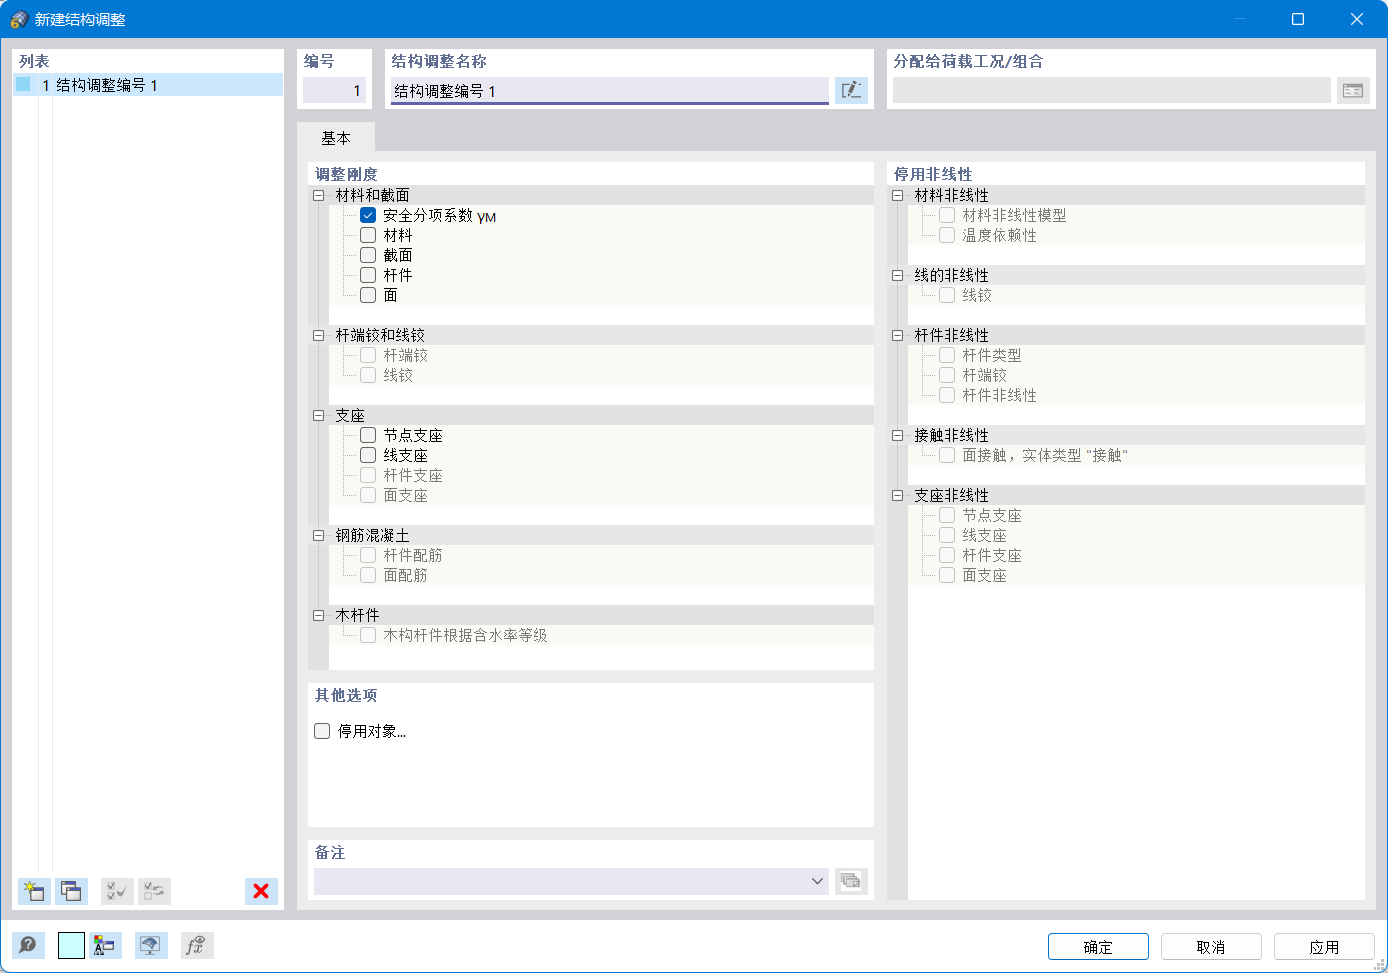Image resolution: width=1388 pixels, height=973 pixels.
Task: Enable the 截面 checkbox
Action: (x=368, y=255)
